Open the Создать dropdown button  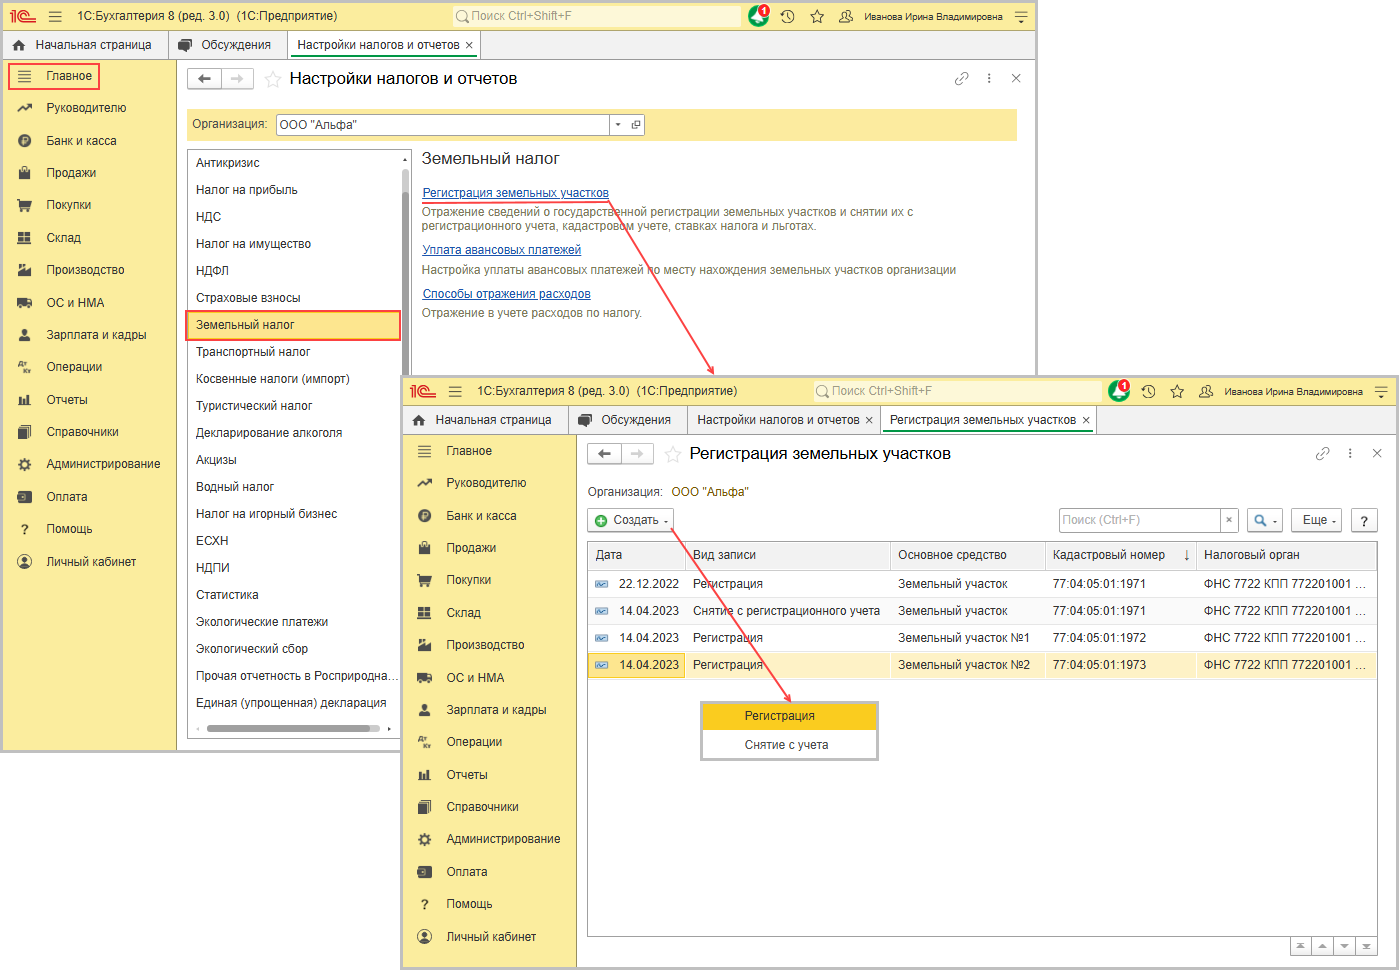[x=631, y=520]
